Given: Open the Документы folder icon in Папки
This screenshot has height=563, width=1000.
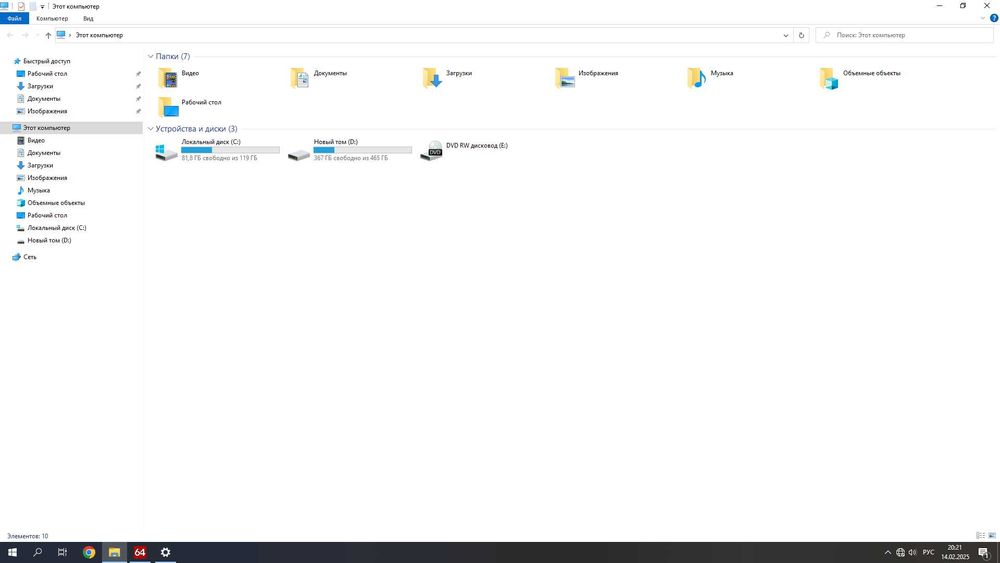Looking at the screenshot, I should click(x=300, y=78).
